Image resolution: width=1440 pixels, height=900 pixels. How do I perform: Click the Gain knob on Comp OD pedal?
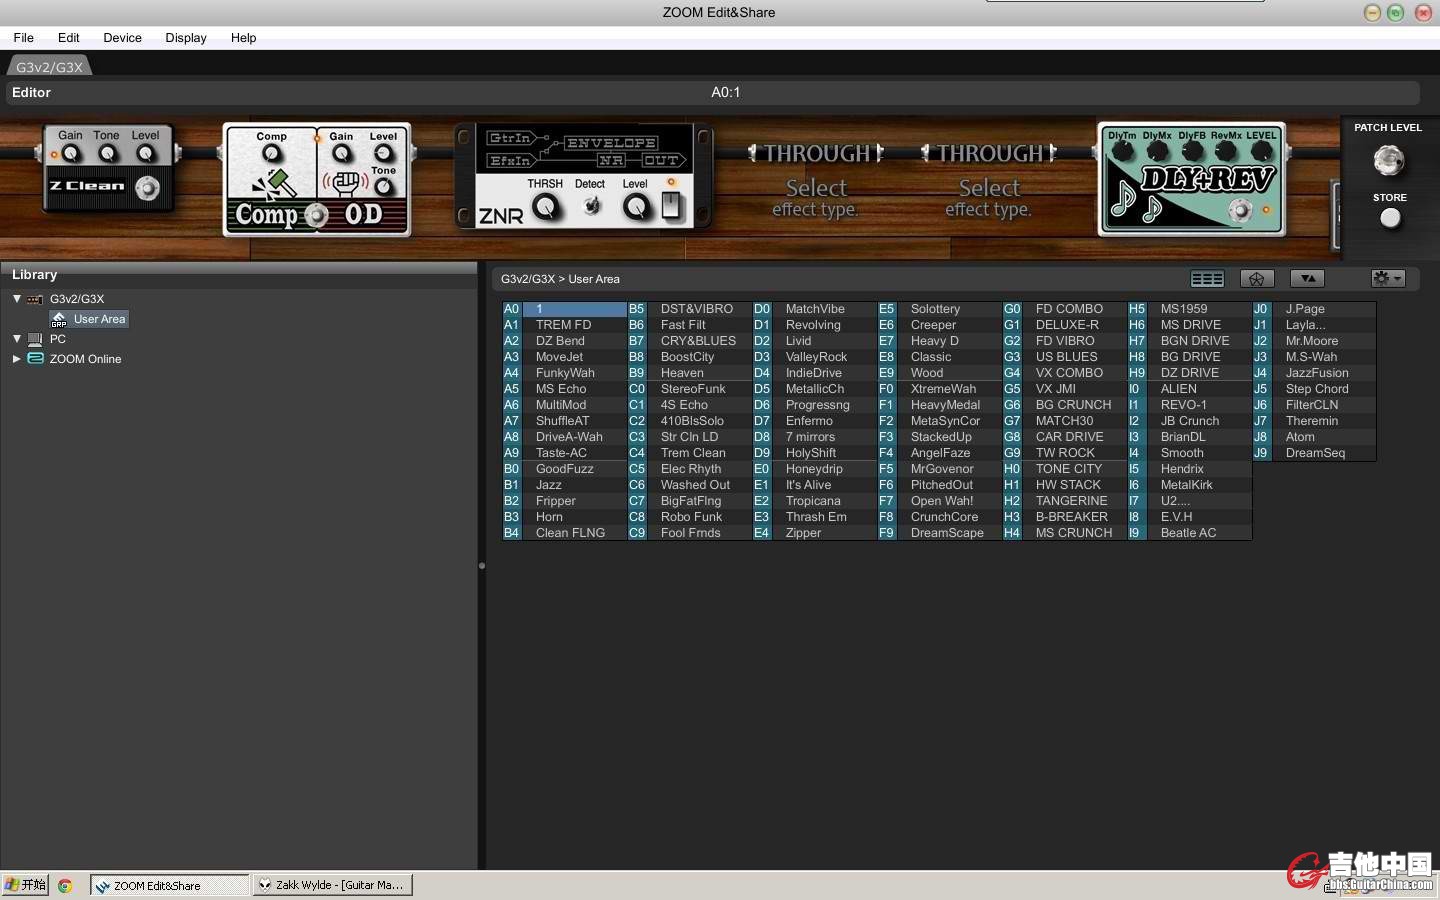coord(342,155)
